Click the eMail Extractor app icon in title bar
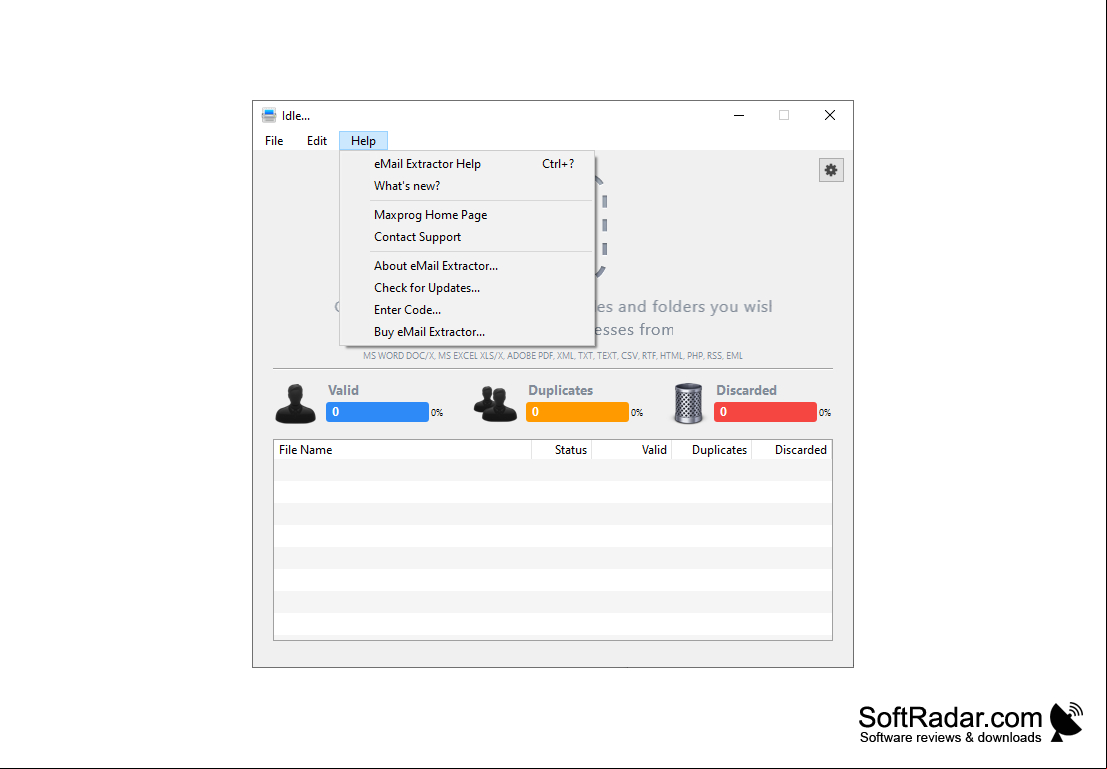The height and width of the screenshot is (769, 1107). 269,116
